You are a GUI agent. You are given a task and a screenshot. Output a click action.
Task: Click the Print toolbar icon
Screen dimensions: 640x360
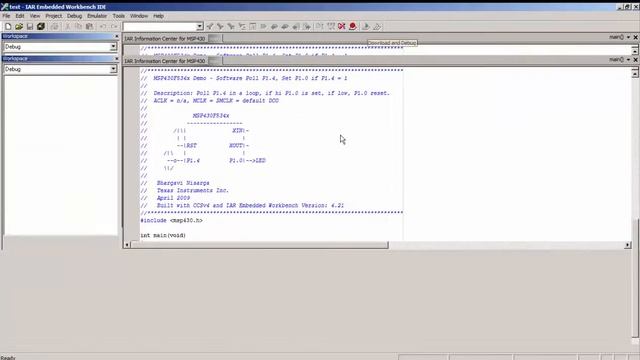click(x=54, y=27)
